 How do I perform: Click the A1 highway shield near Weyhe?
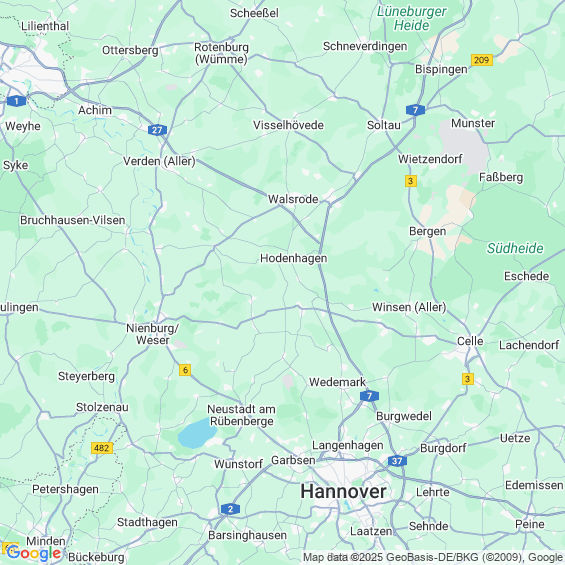16,101
